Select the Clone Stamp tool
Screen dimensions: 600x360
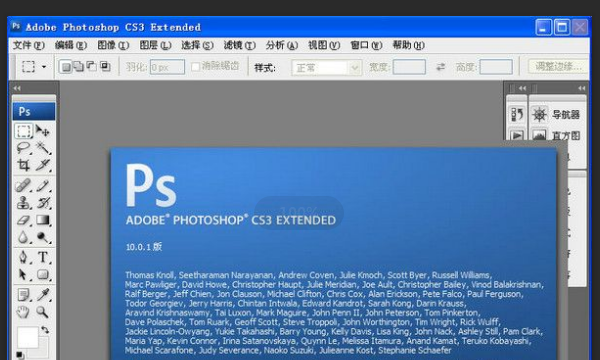23,202
